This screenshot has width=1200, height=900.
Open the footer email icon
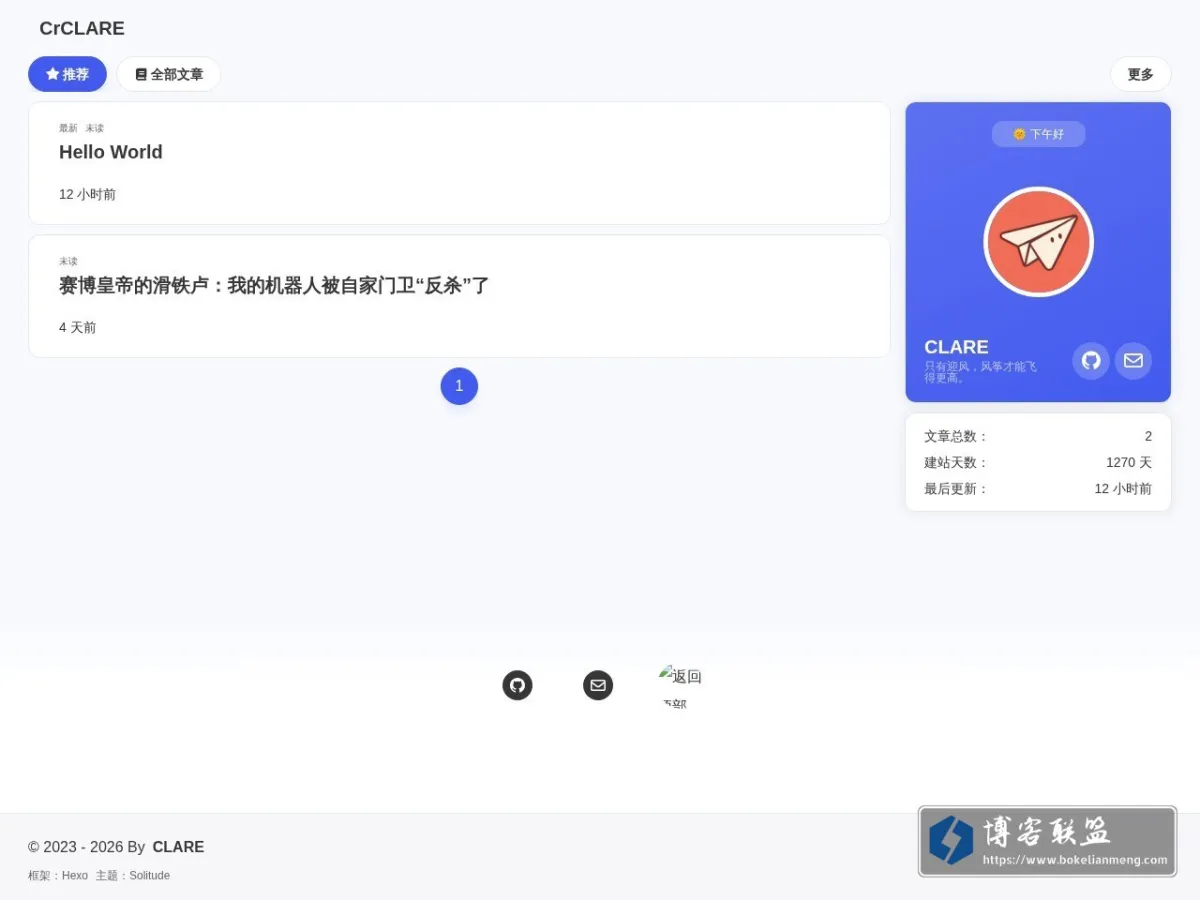[598, 685]
